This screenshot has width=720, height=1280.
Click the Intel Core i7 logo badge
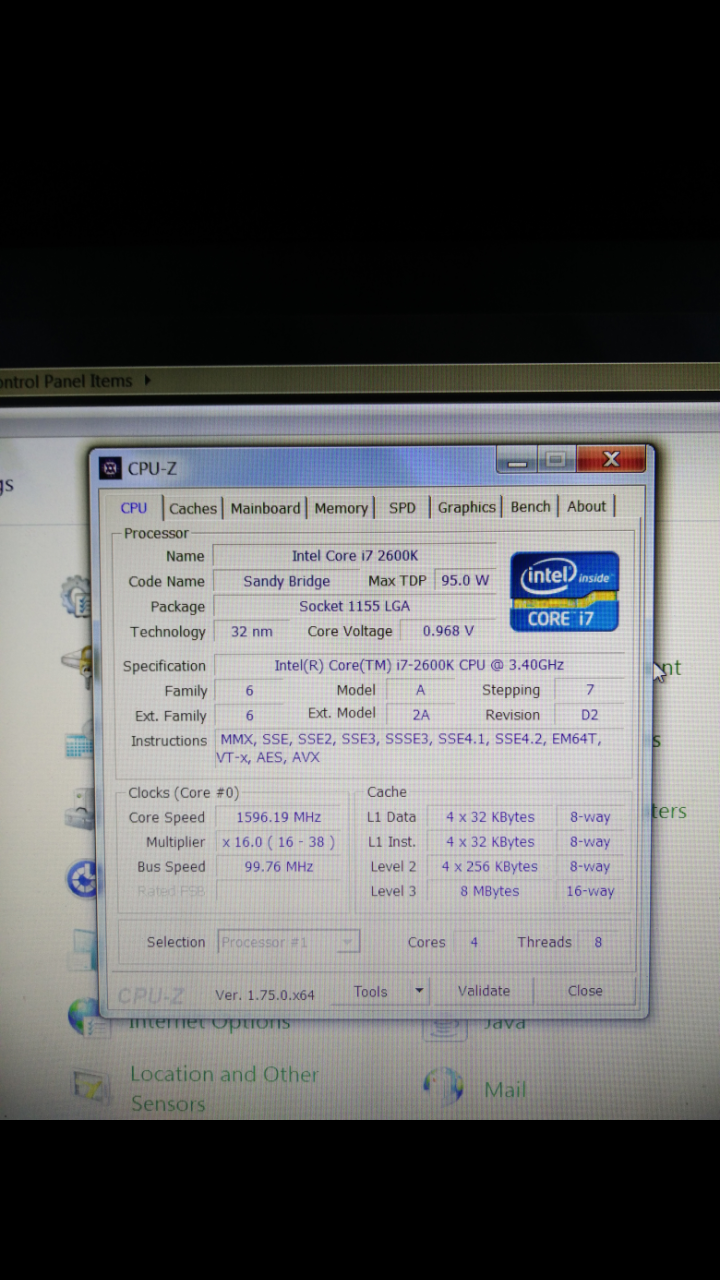(x=565, y=591)
